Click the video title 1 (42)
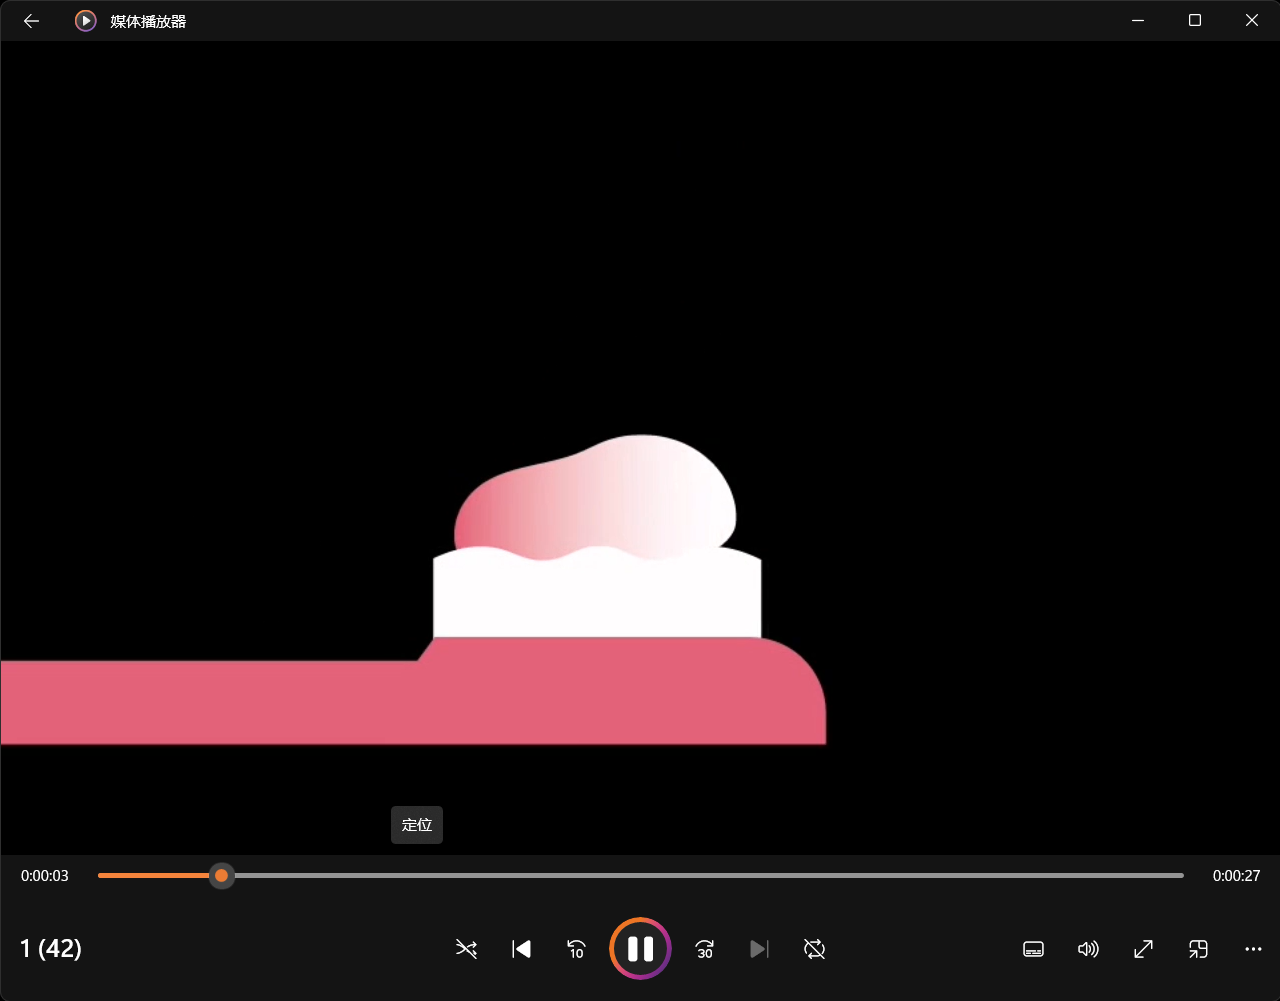1280x1001 pixels. click(51, 948)
